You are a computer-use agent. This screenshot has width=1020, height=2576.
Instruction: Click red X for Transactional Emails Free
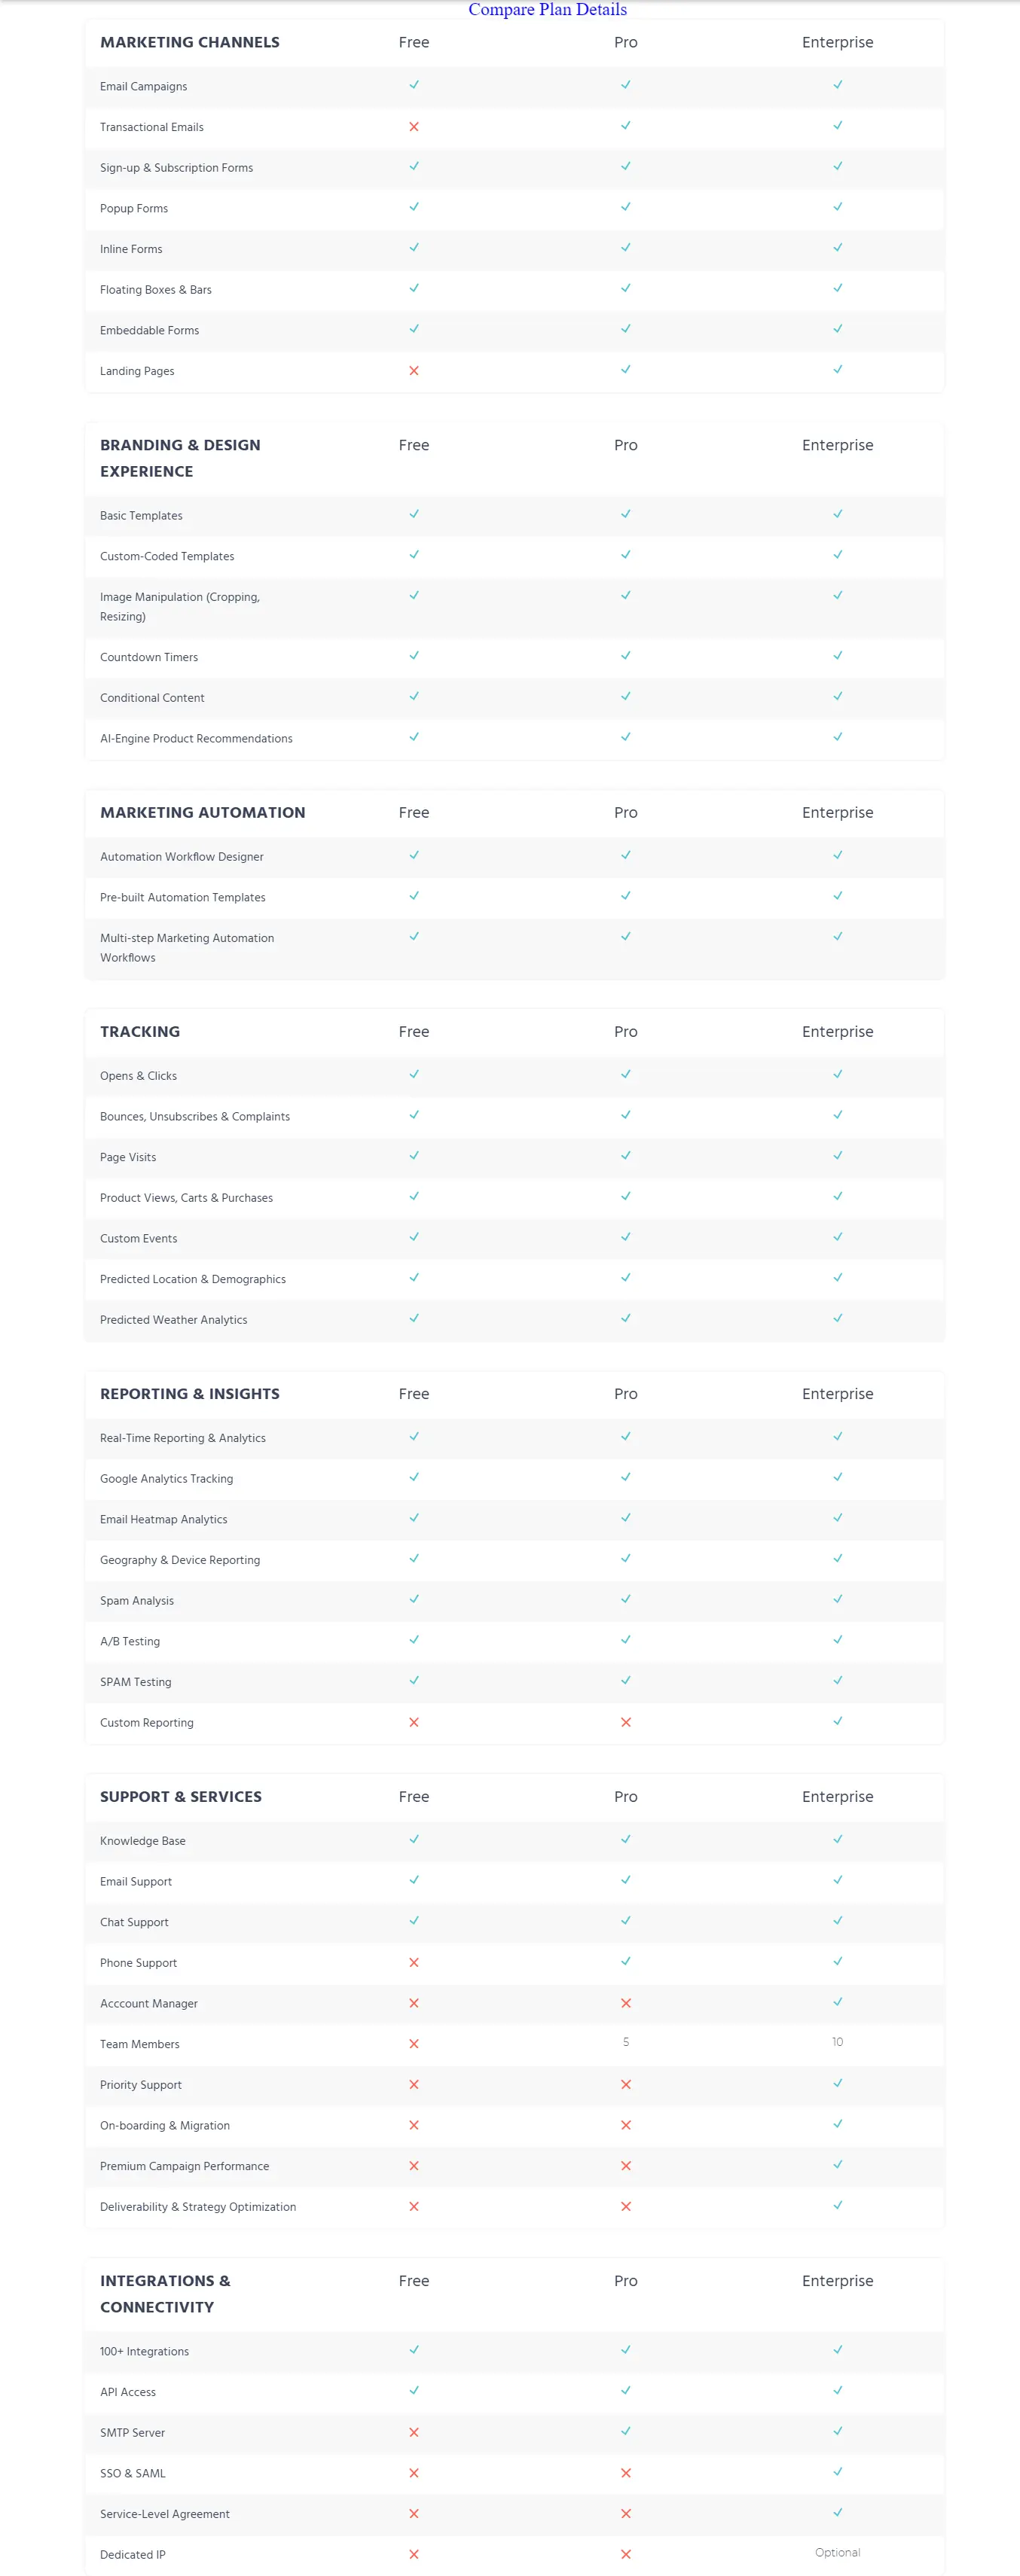[x=414, y=127]
